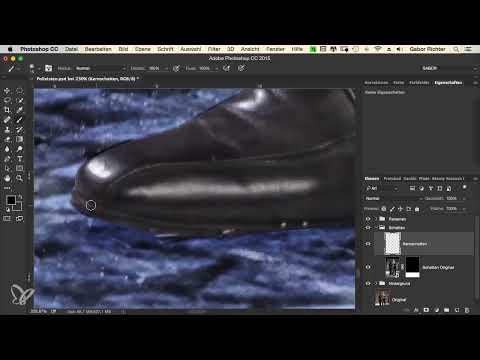The width and height of the screenshot is (480, 360).
Task: Select the Crop tool
Action: click(7, 110)
